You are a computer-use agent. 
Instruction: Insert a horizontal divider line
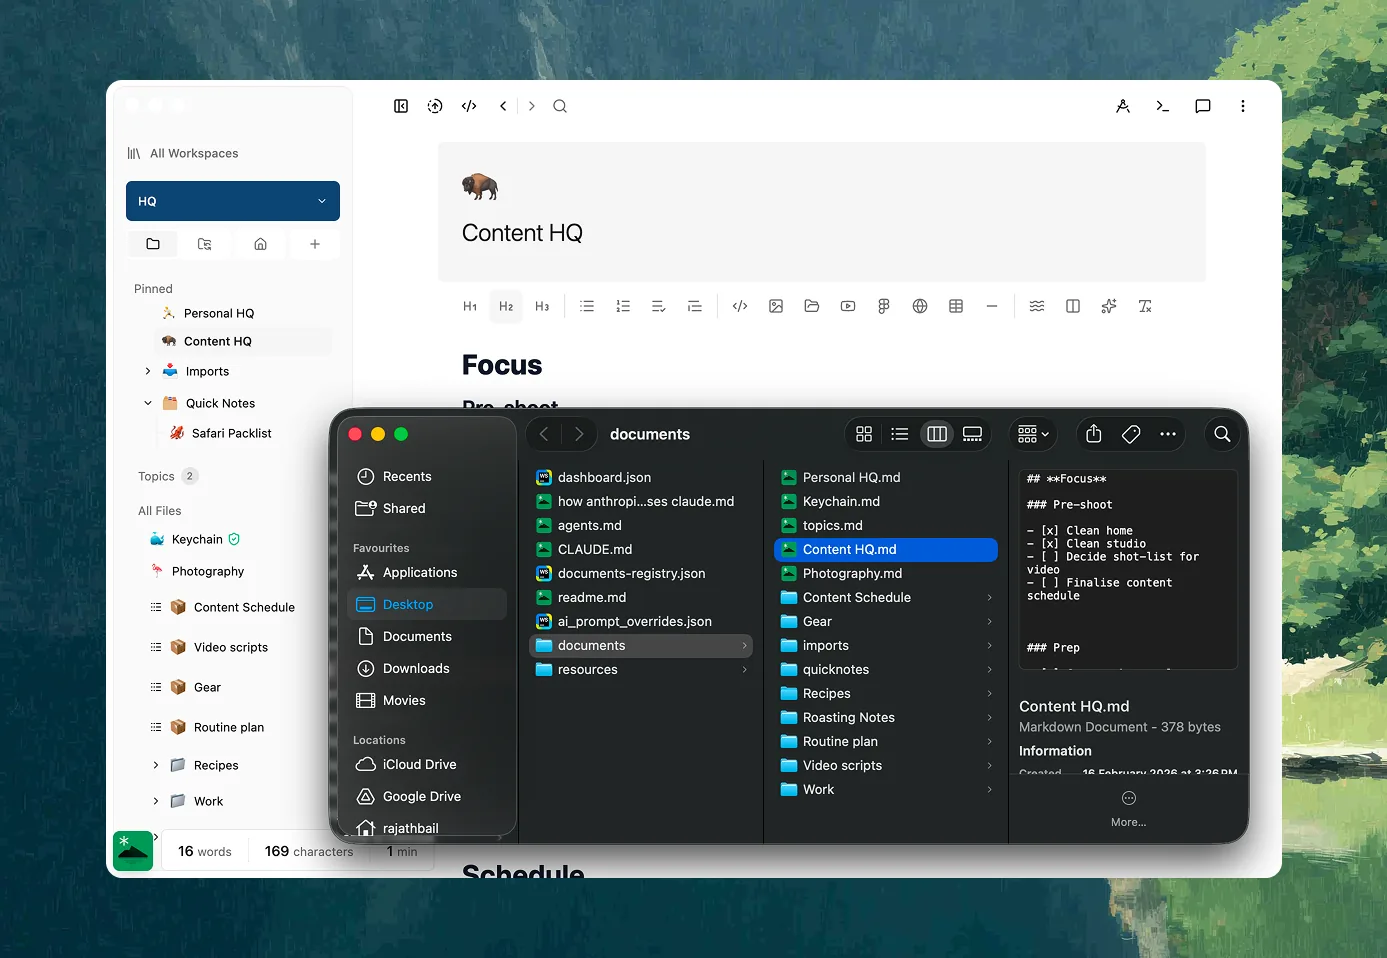992,306
